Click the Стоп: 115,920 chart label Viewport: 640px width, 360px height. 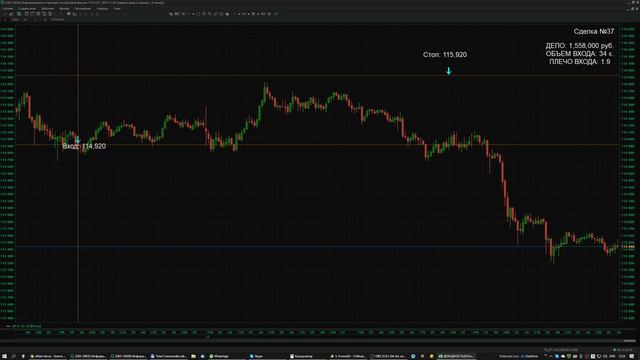click(x=445, y=55)
